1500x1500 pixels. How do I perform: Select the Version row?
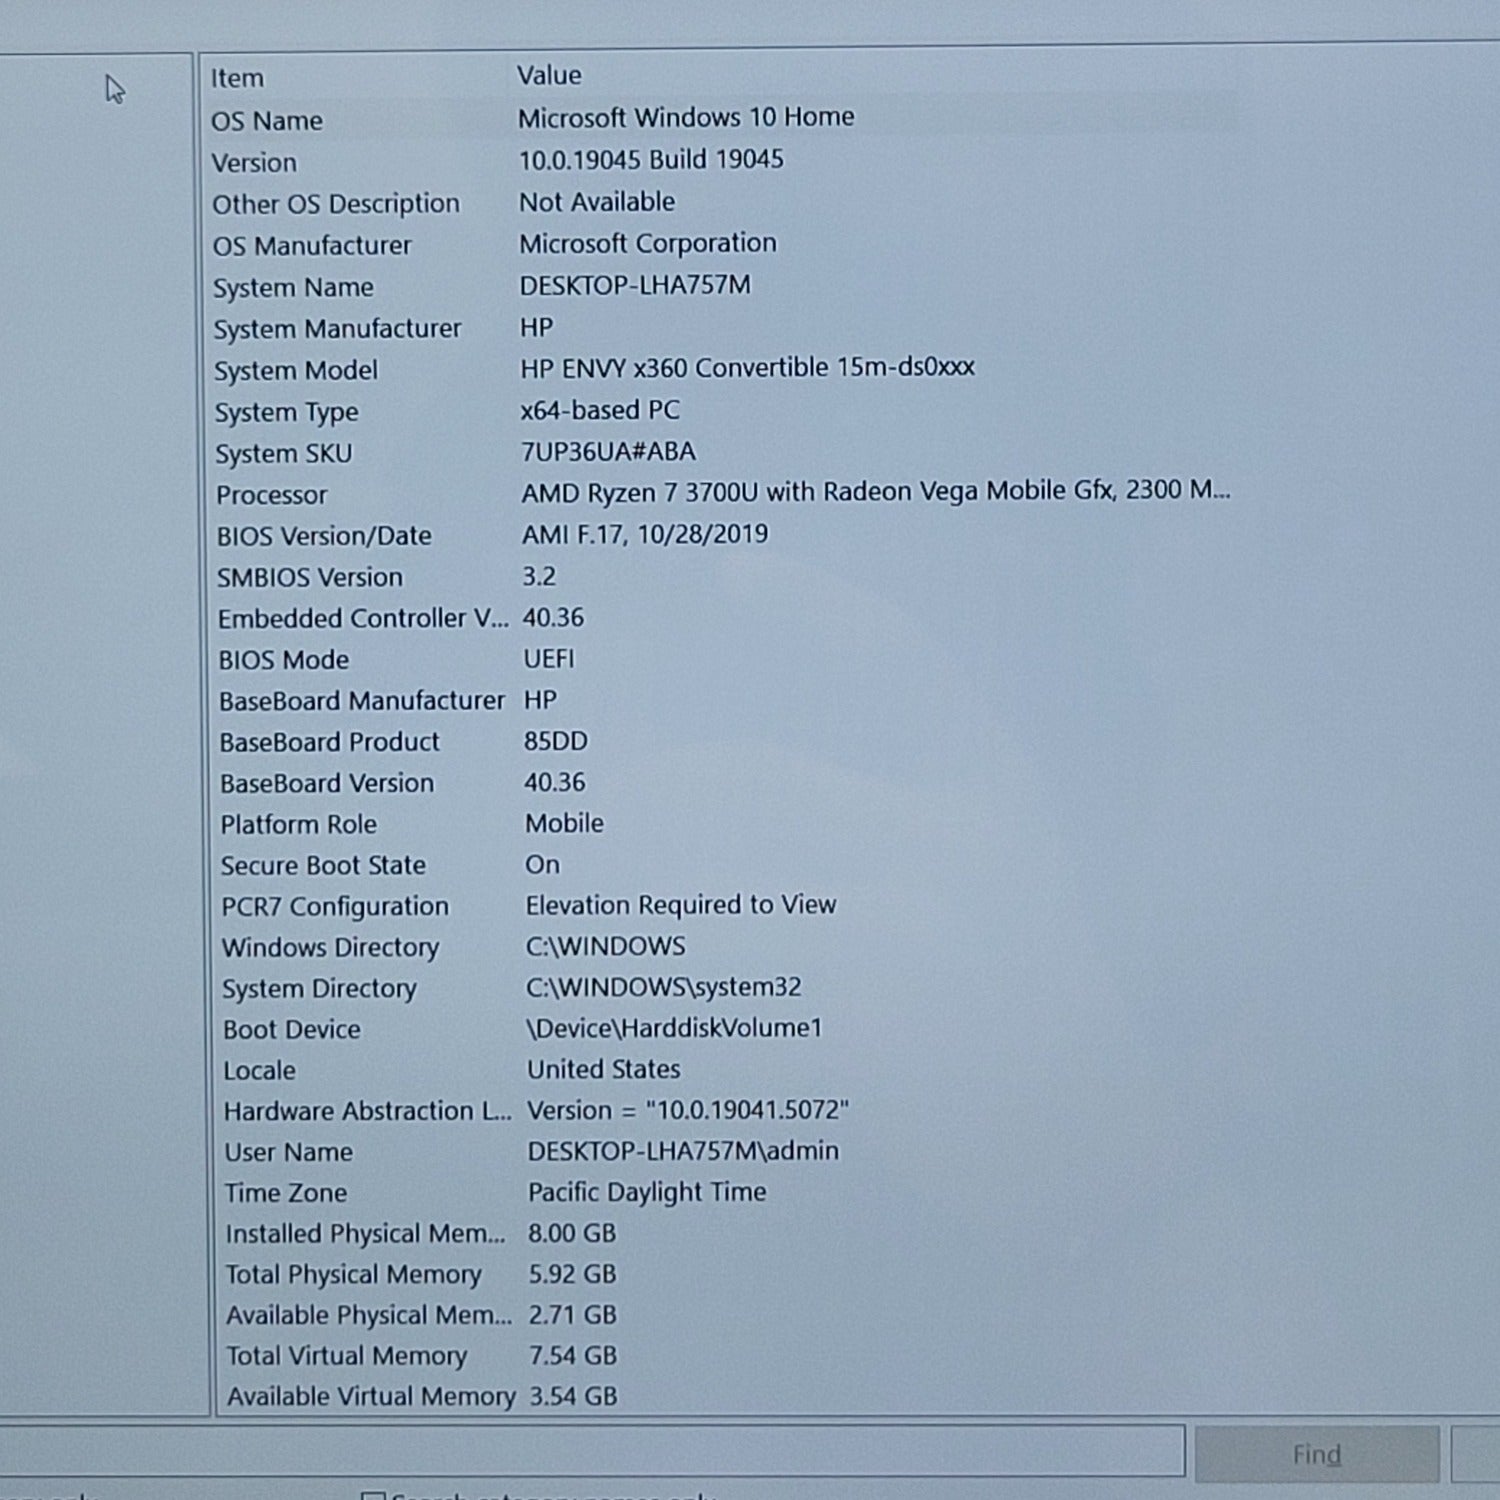click(x=254, y=163)
